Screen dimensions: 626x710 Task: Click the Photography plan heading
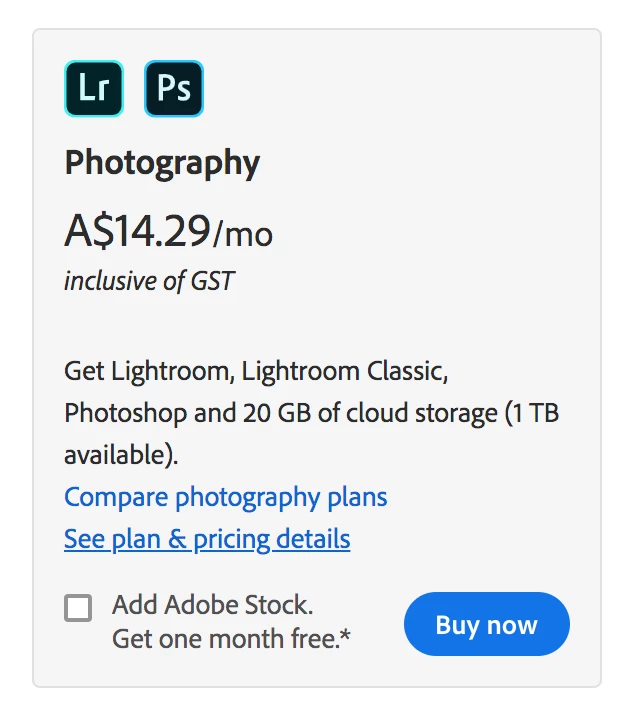[162, 163]
